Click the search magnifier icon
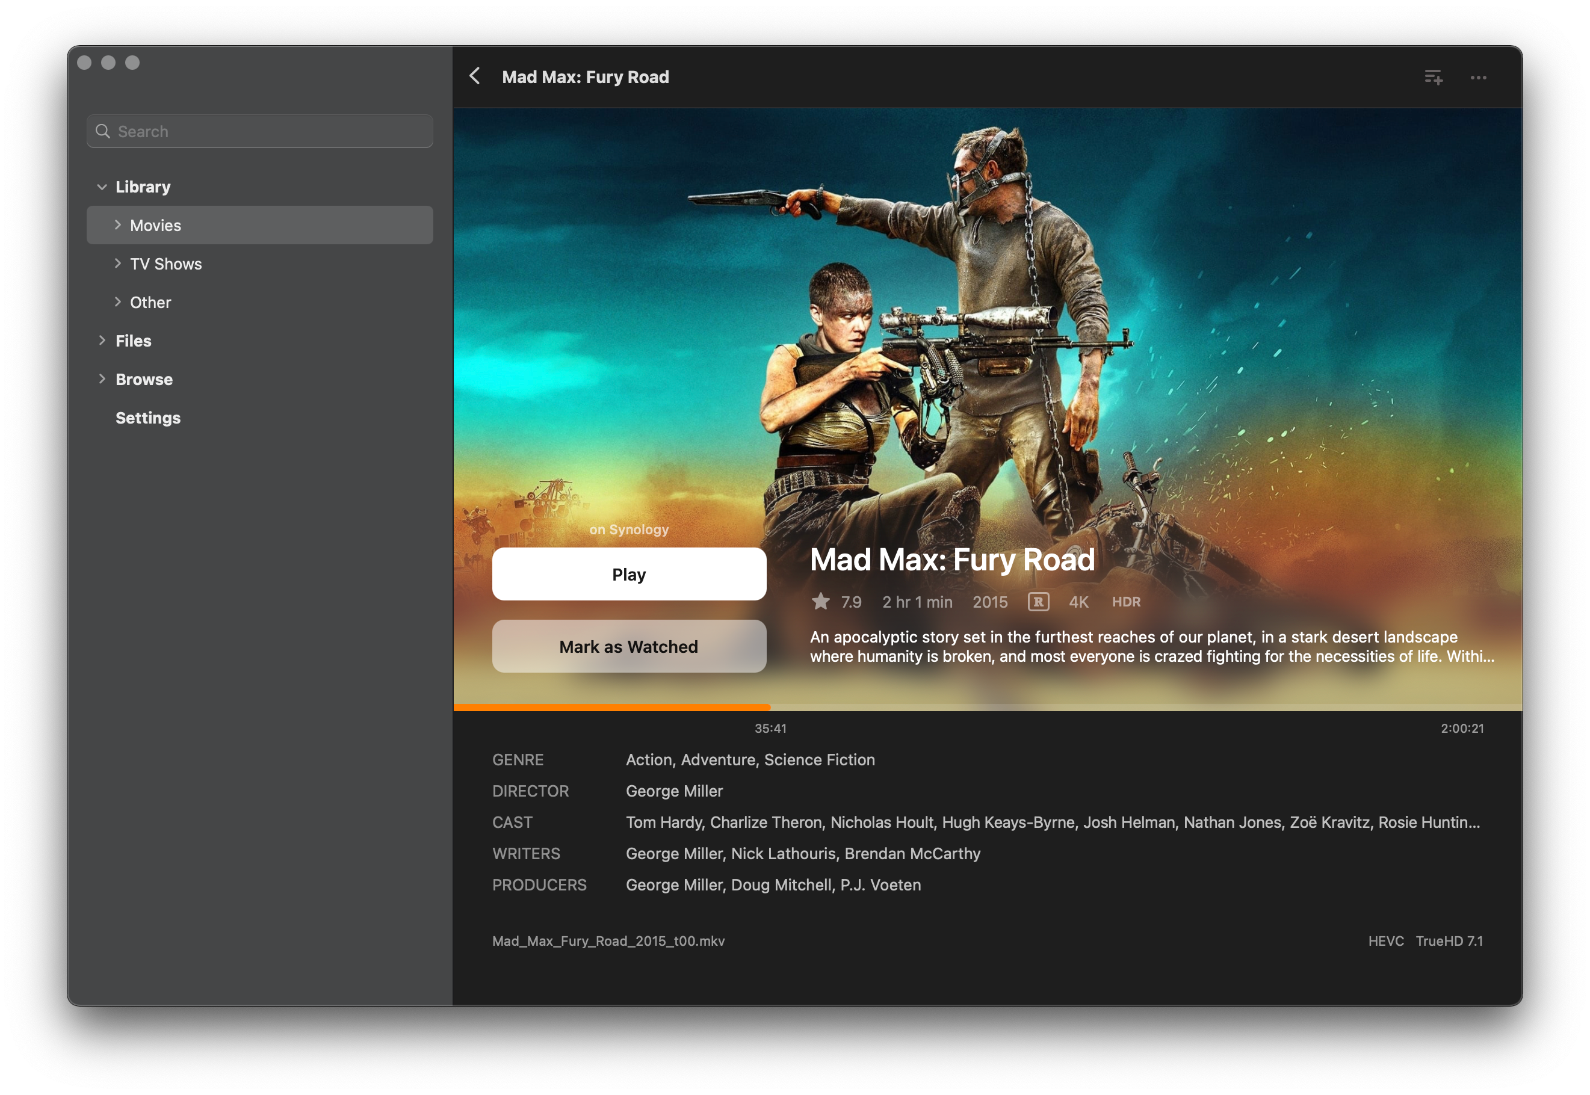The height and width of the screenshot is (1095, 1590). [x=102, y=131]
